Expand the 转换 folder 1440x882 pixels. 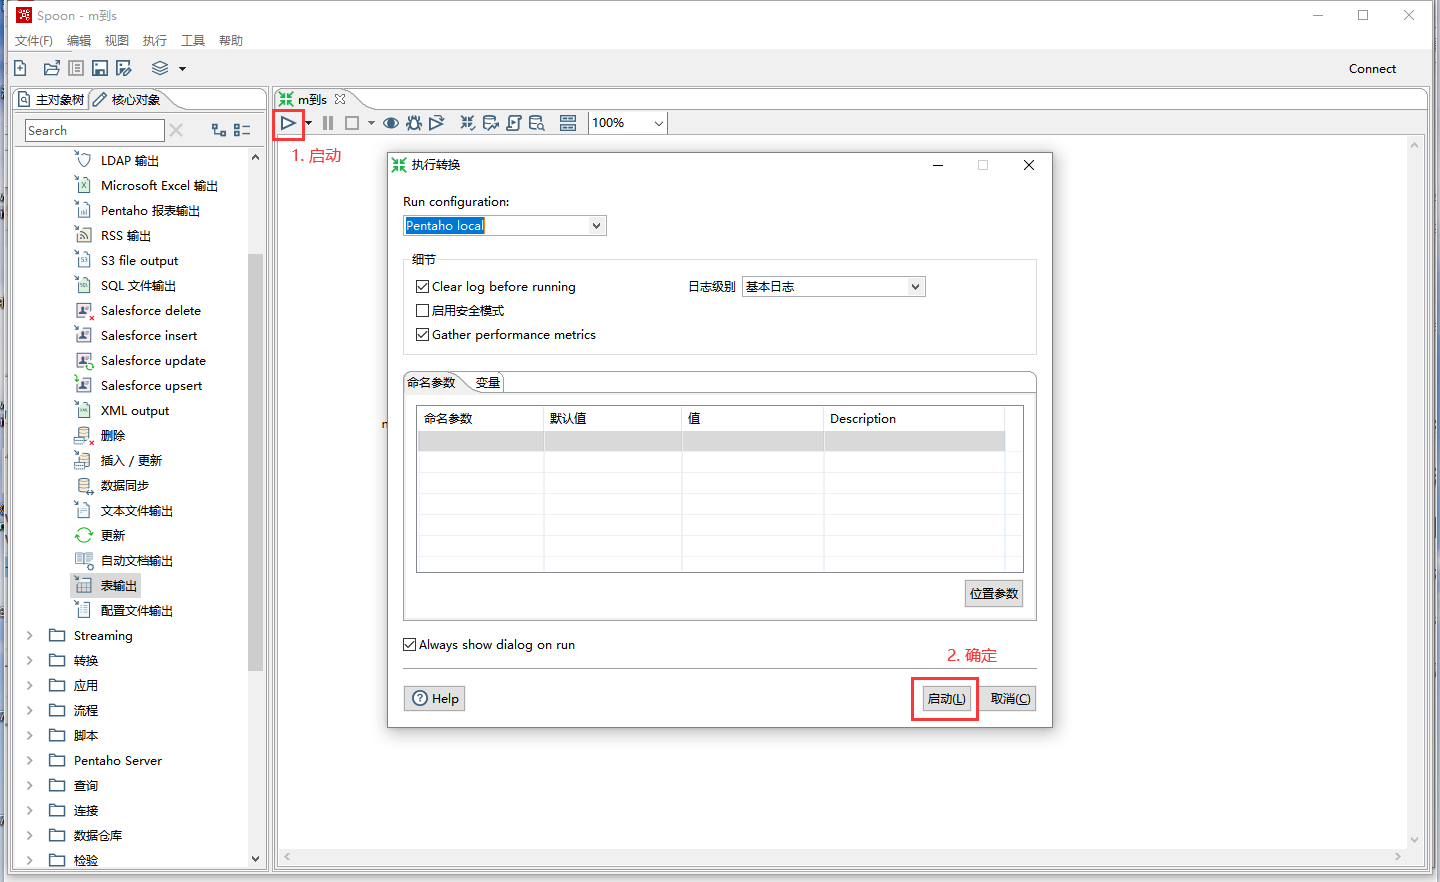click(x=30, y=660)
